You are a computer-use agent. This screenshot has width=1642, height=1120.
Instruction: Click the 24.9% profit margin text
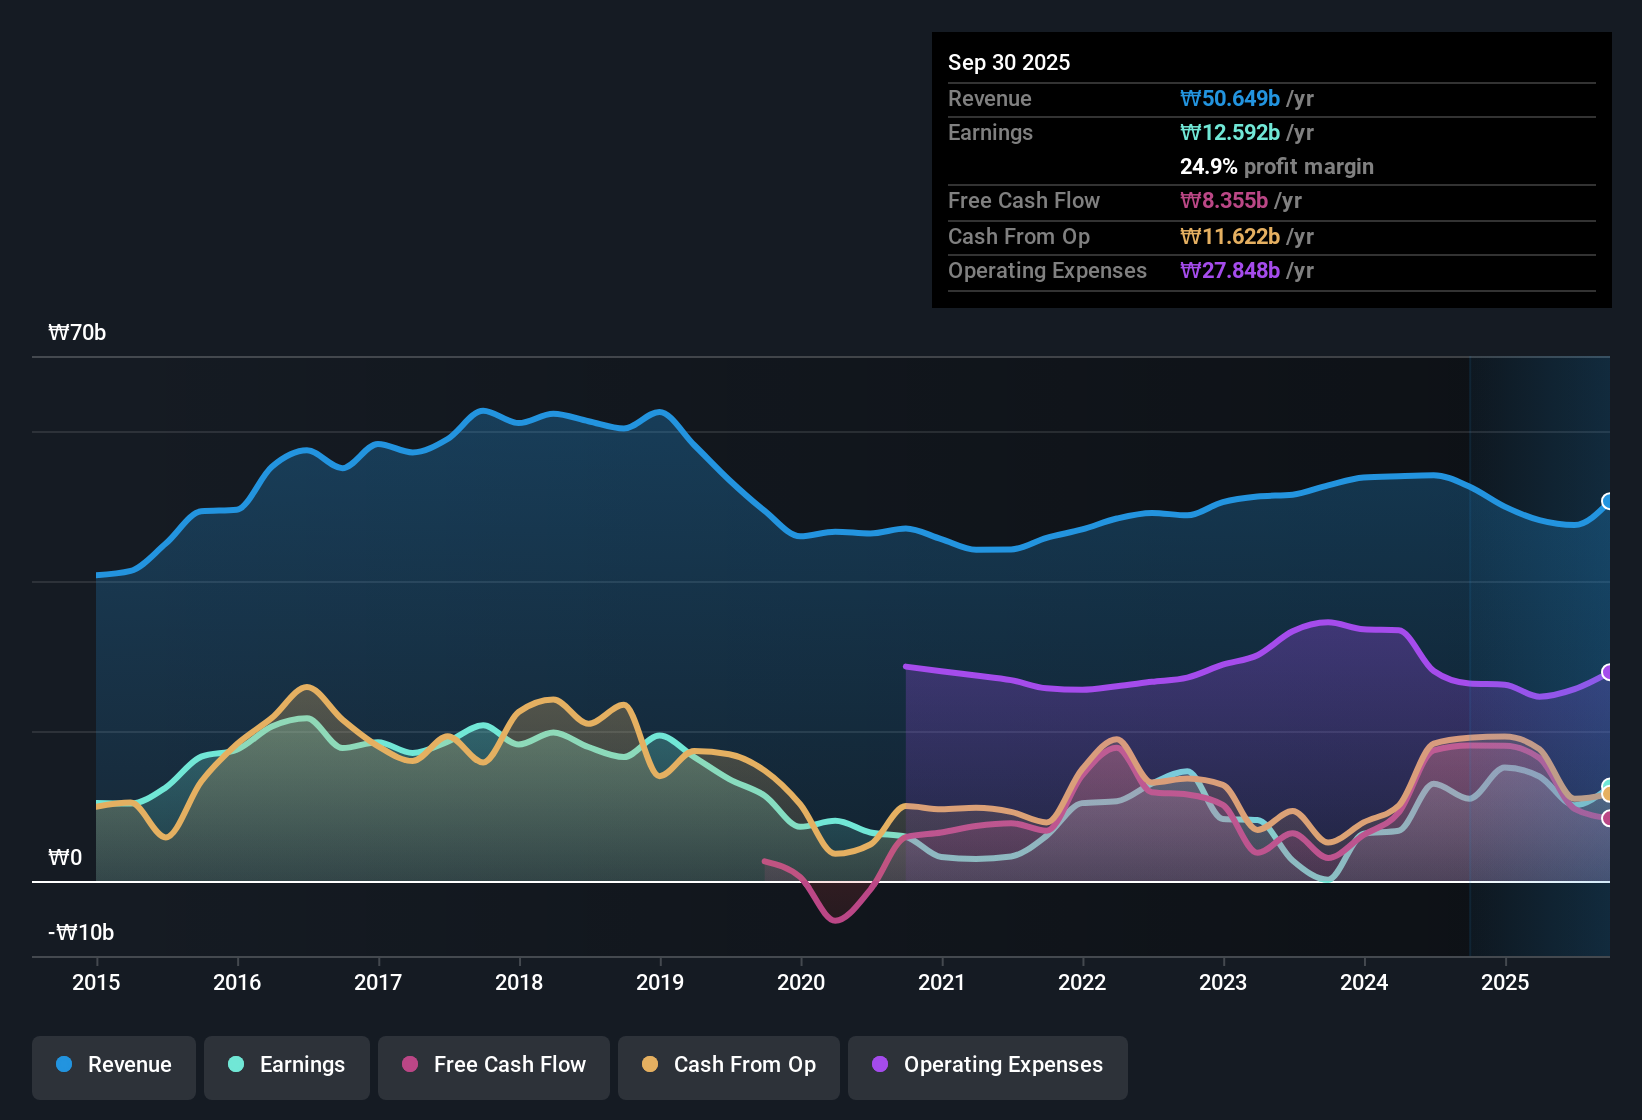point(1277,167)
